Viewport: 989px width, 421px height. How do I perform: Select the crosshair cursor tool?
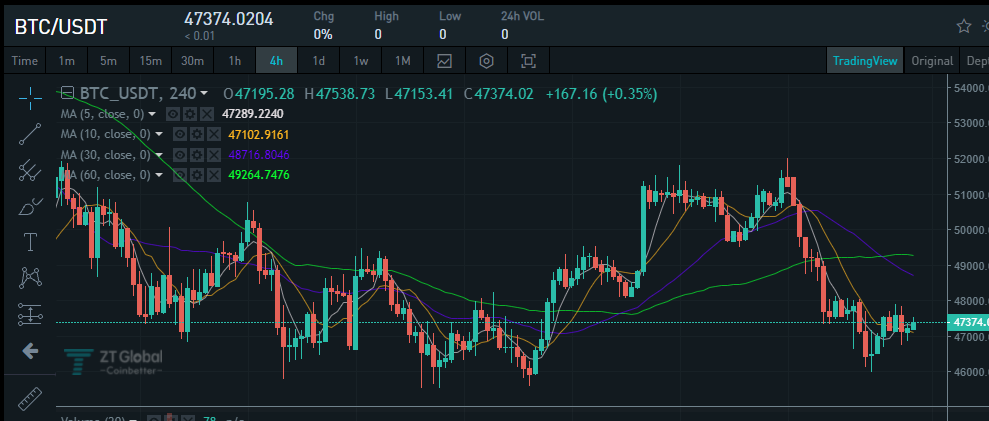click(x=30, y=97)
